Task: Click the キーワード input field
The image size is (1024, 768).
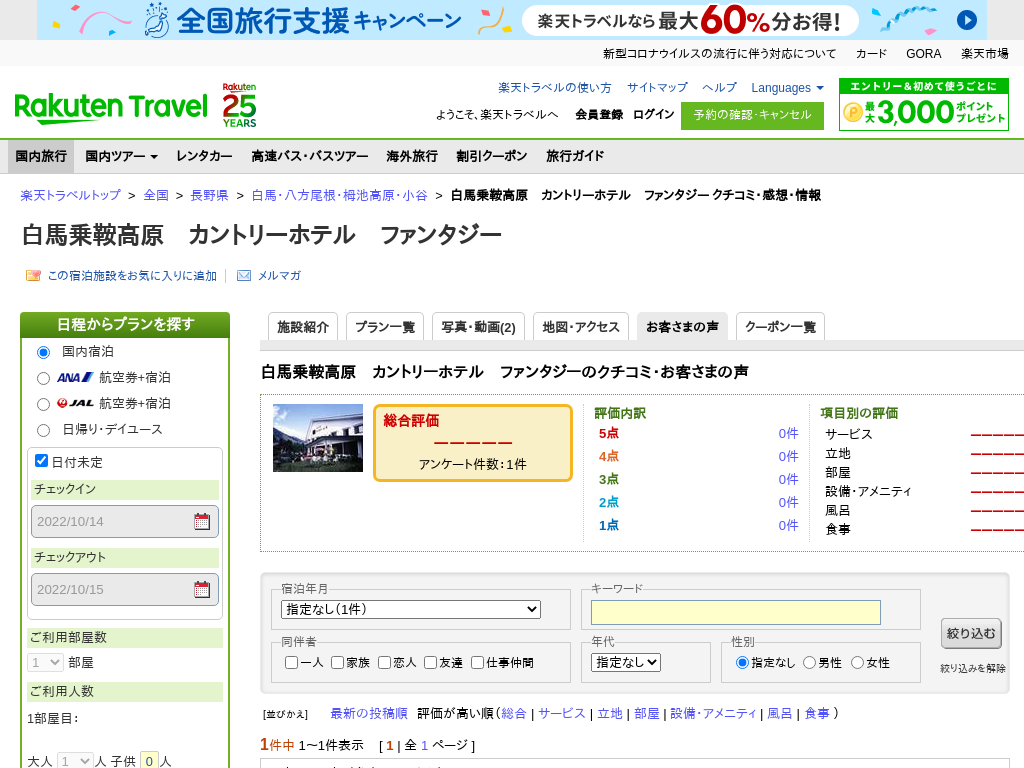Action: click(x=735, y=613)
